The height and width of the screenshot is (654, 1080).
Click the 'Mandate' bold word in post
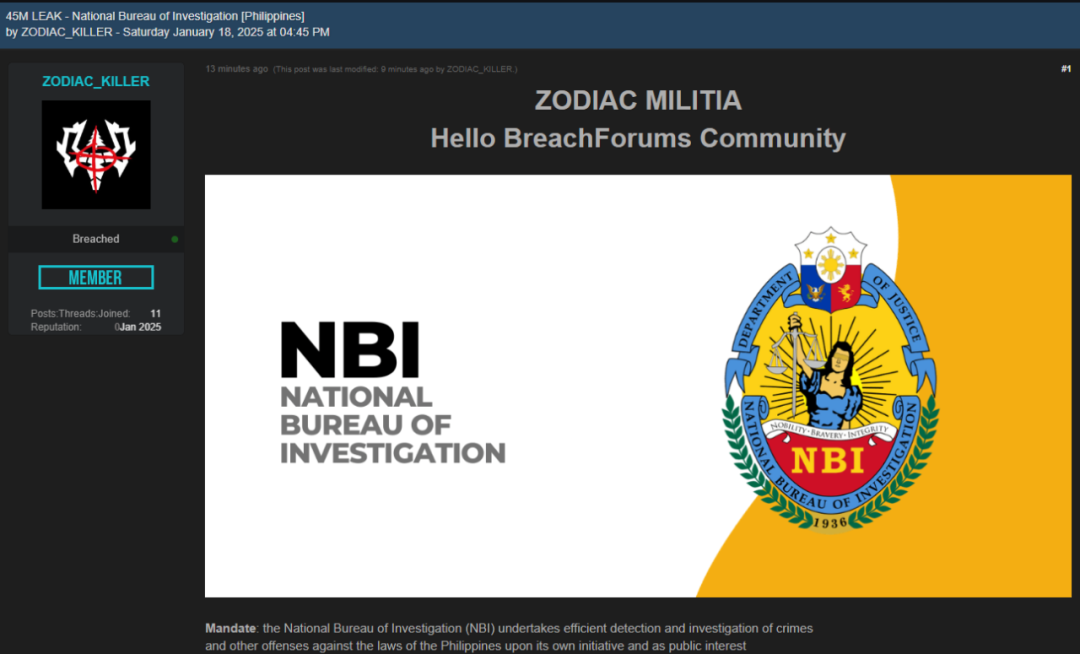230,629
